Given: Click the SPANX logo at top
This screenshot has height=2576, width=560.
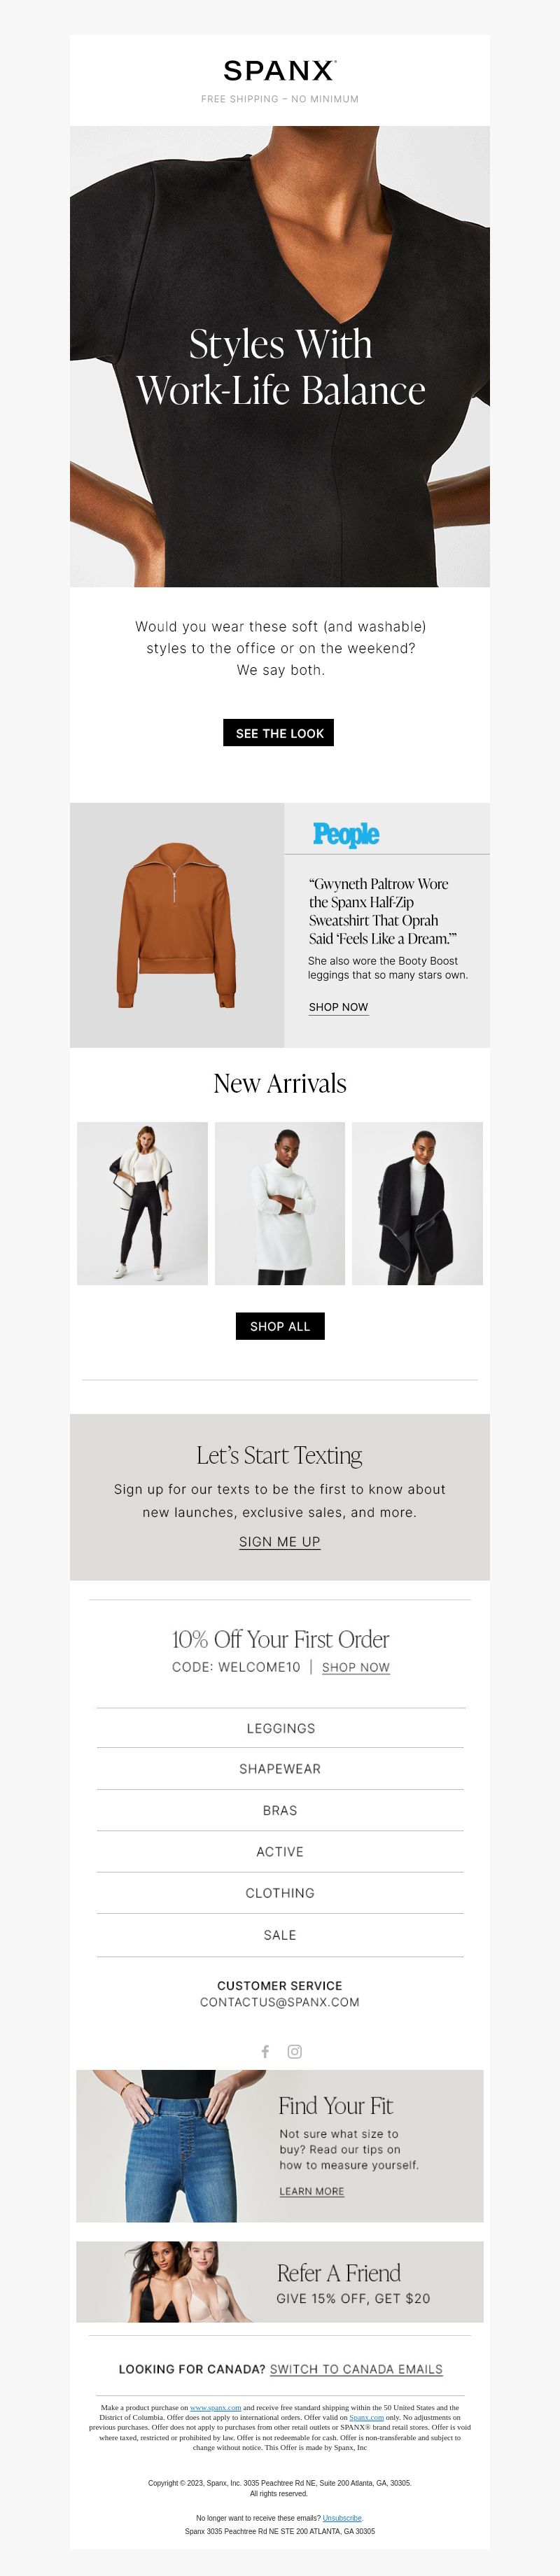Looking at the screenshot, I should 280,70.
